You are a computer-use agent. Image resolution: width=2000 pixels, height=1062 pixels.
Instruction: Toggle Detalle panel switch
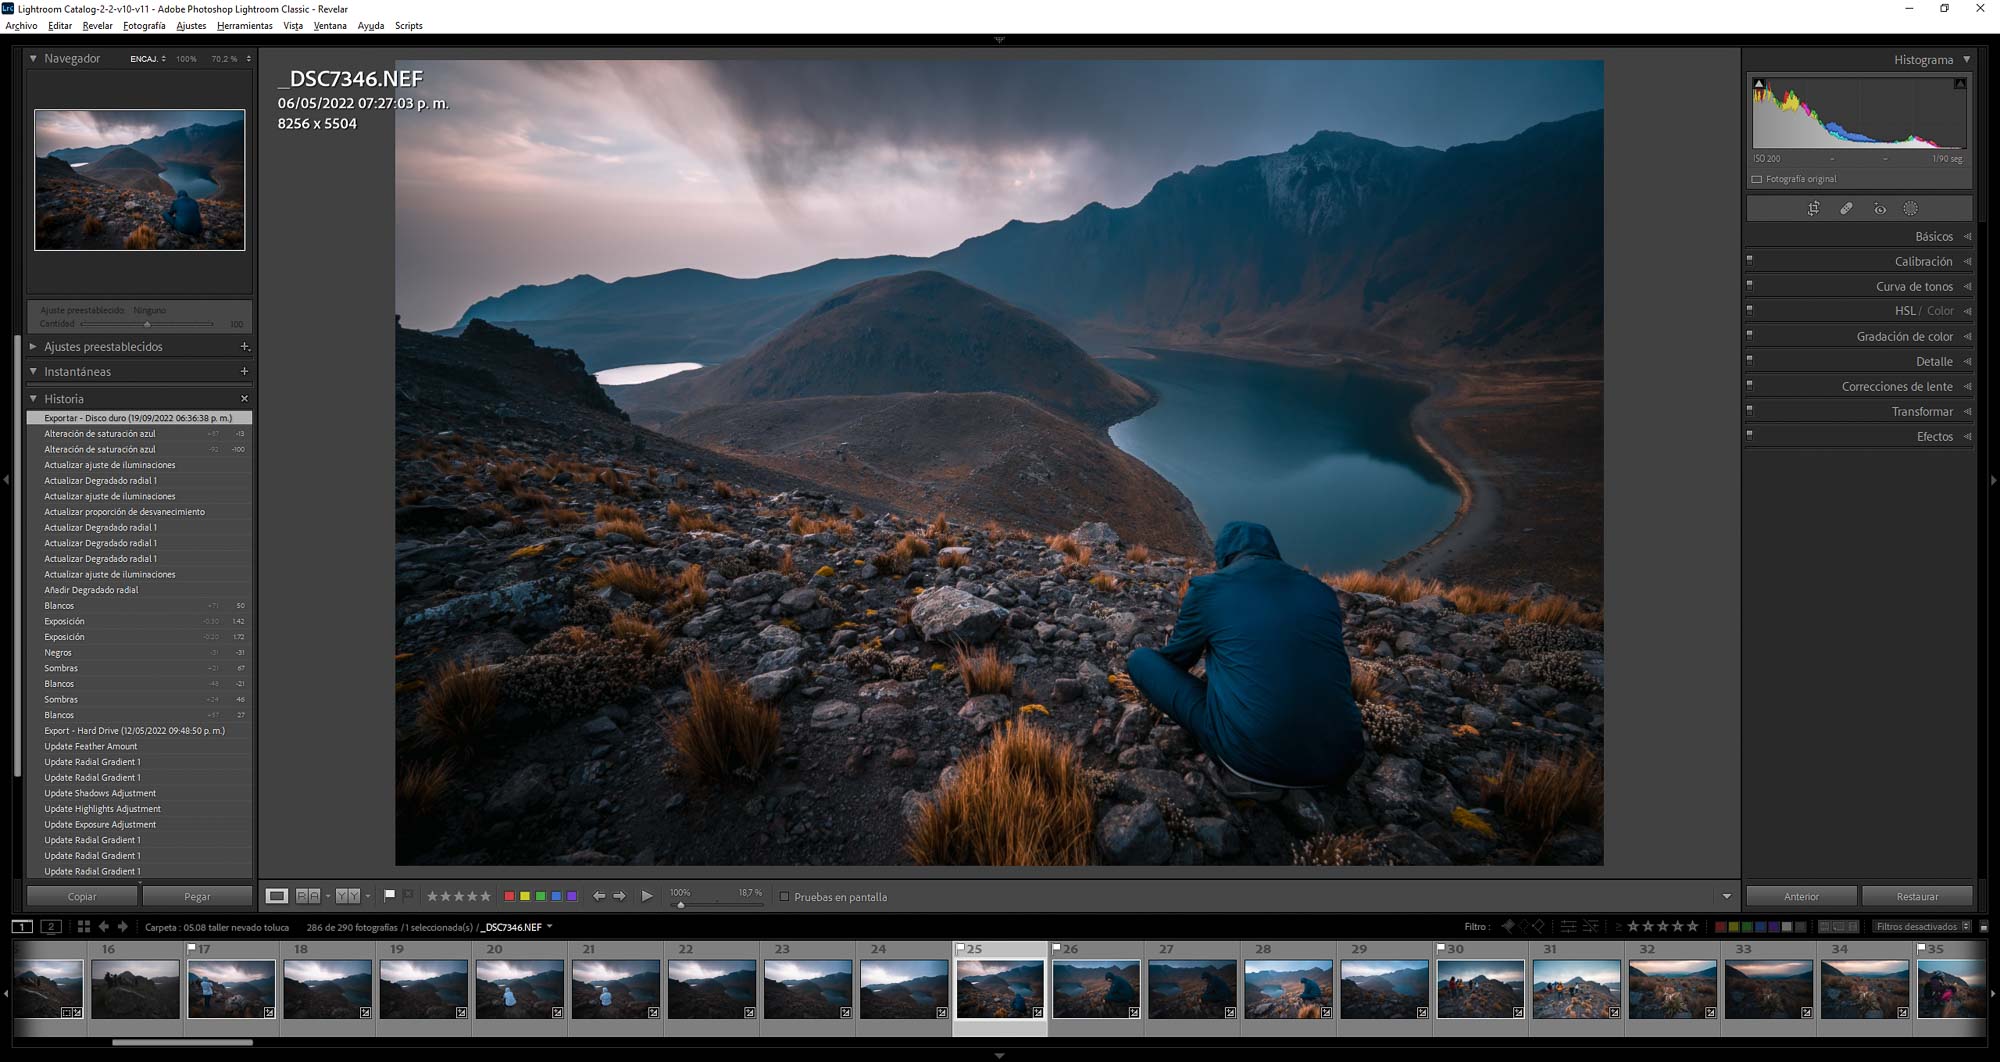(x=1750, y=359)
